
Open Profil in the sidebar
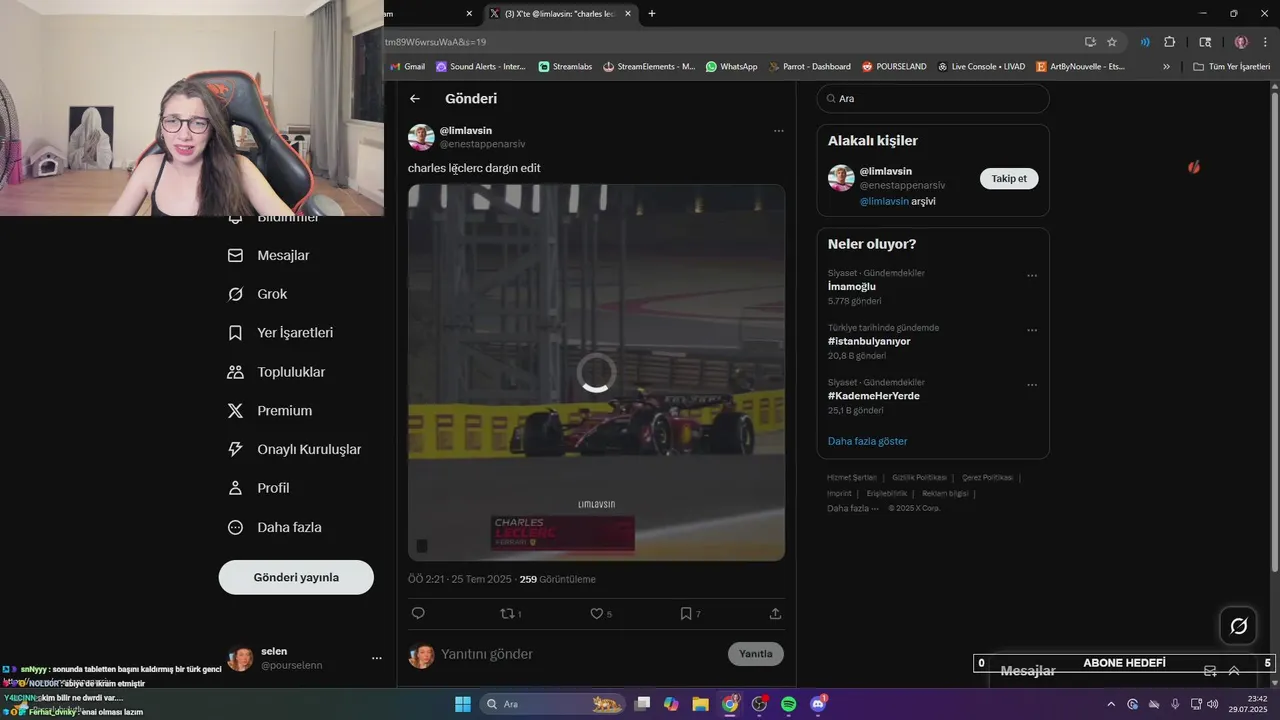click(258, 488)
